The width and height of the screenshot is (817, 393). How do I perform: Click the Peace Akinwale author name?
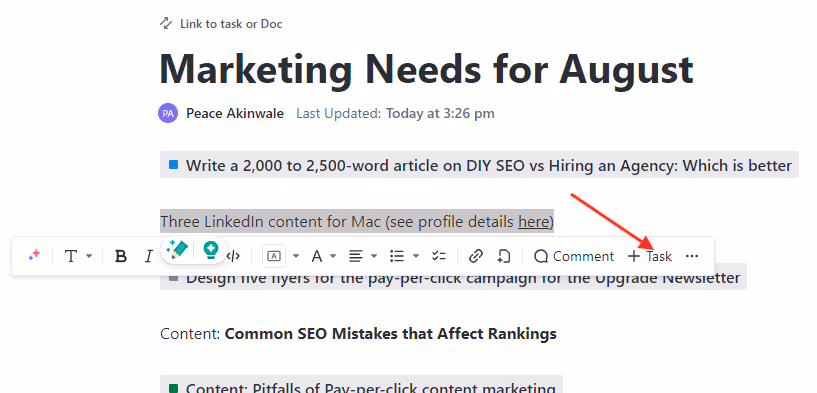(x=235, y=113)
